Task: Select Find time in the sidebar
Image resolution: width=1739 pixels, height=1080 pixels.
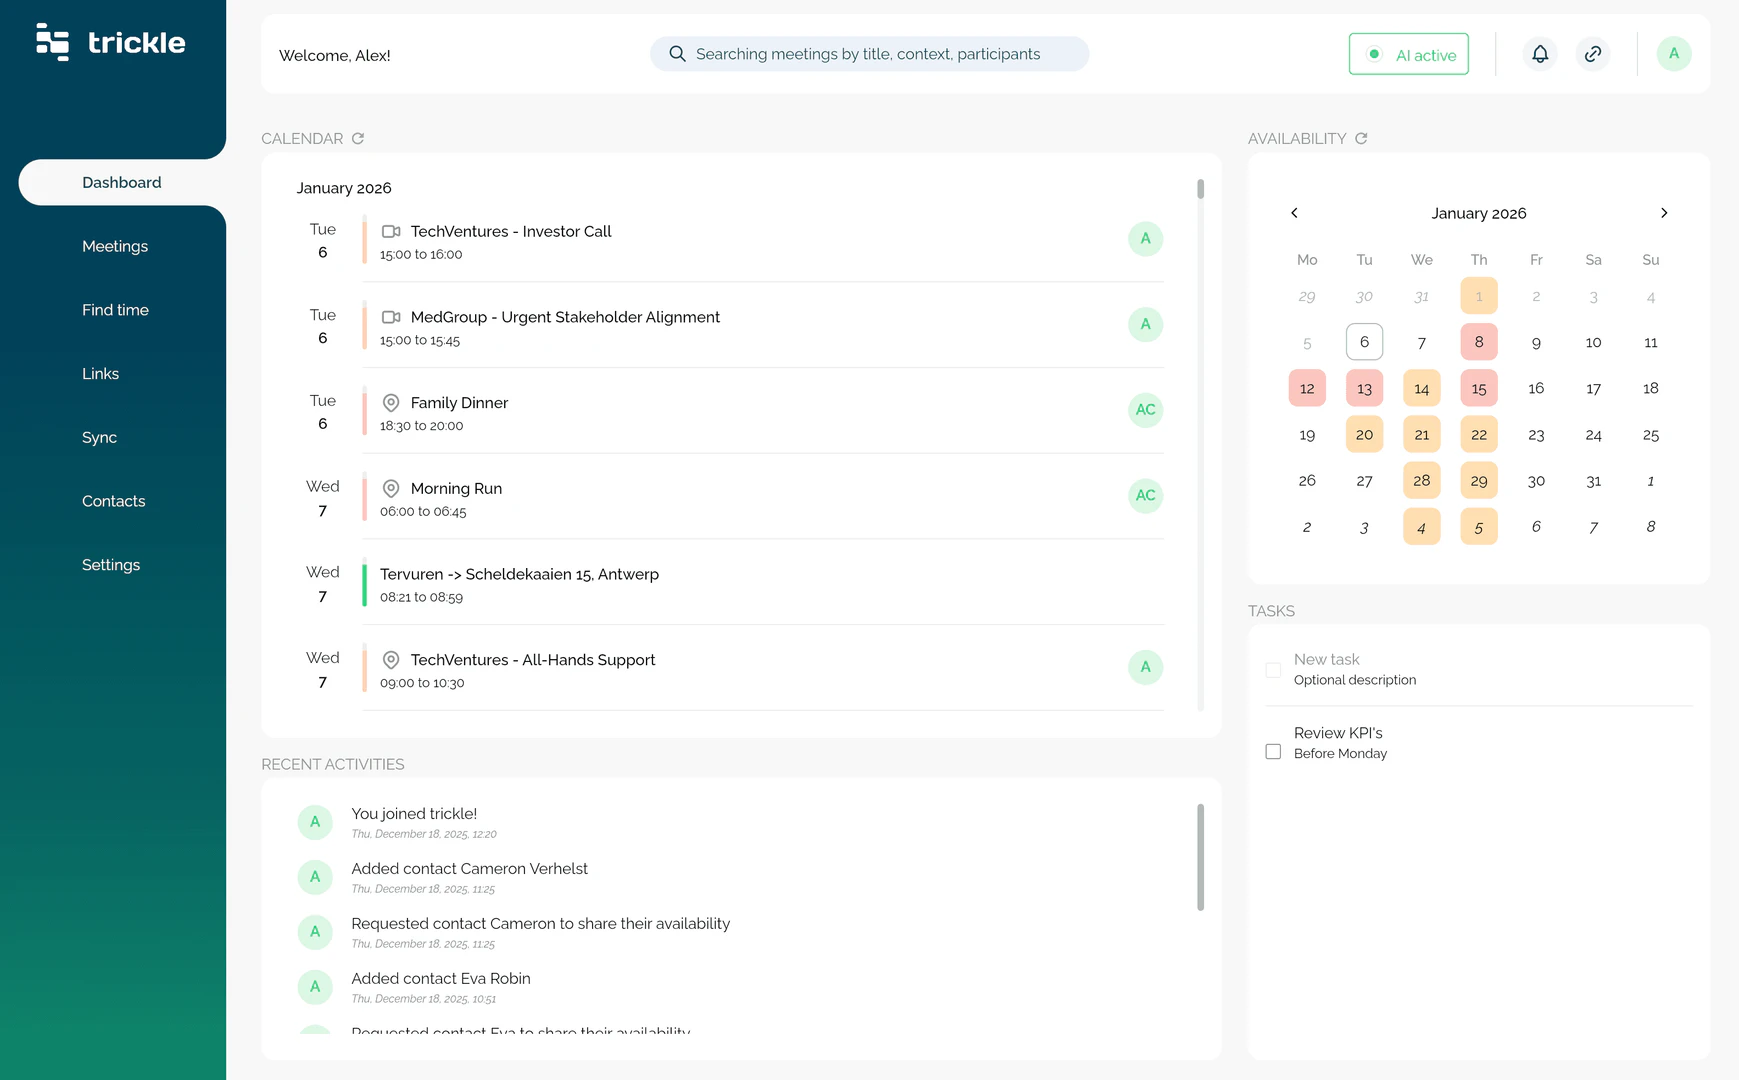Action: tap(116, 310)
